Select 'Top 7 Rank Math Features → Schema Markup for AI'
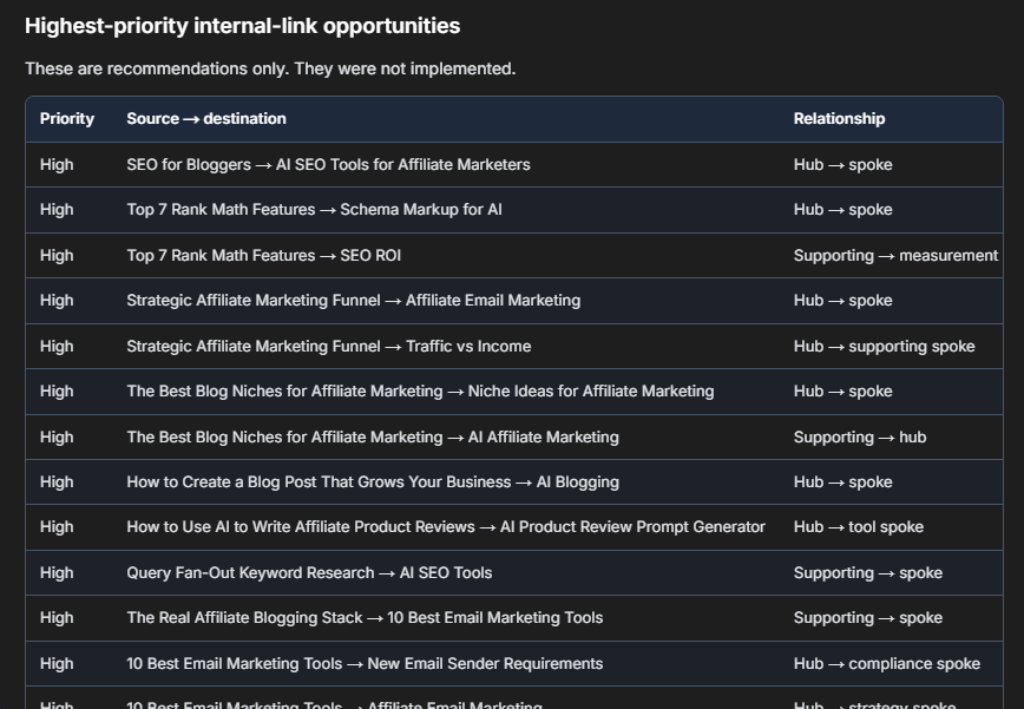The image size is (1024, 709). (x=314, y=210)
